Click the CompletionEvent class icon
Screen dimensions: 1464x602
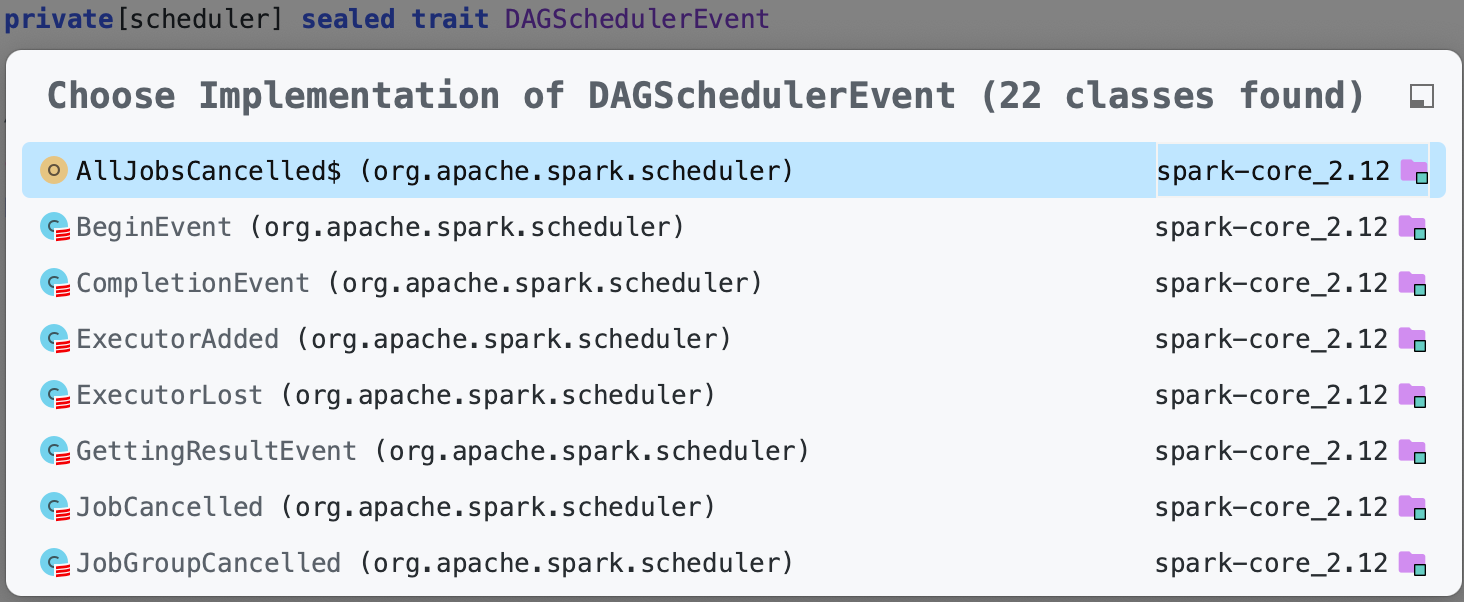pyautogui.click(x=54, y=284)
